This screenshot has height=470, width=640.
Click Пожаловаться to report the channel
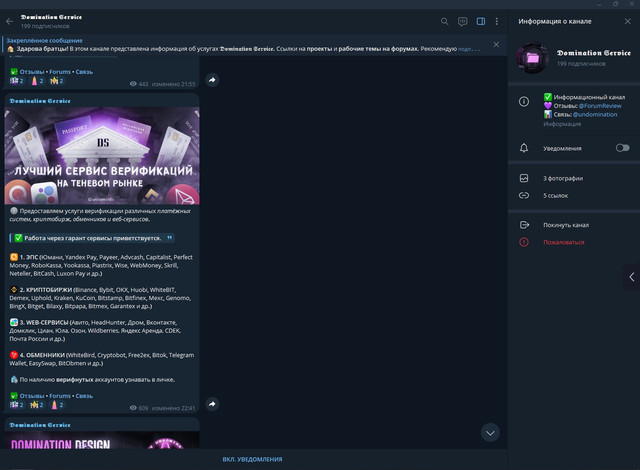pos(563,242)
